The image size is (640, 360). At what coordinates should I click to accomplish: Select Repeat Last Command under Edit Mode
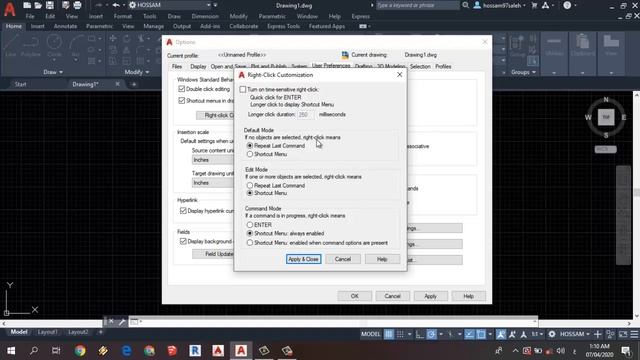point(250,185)
